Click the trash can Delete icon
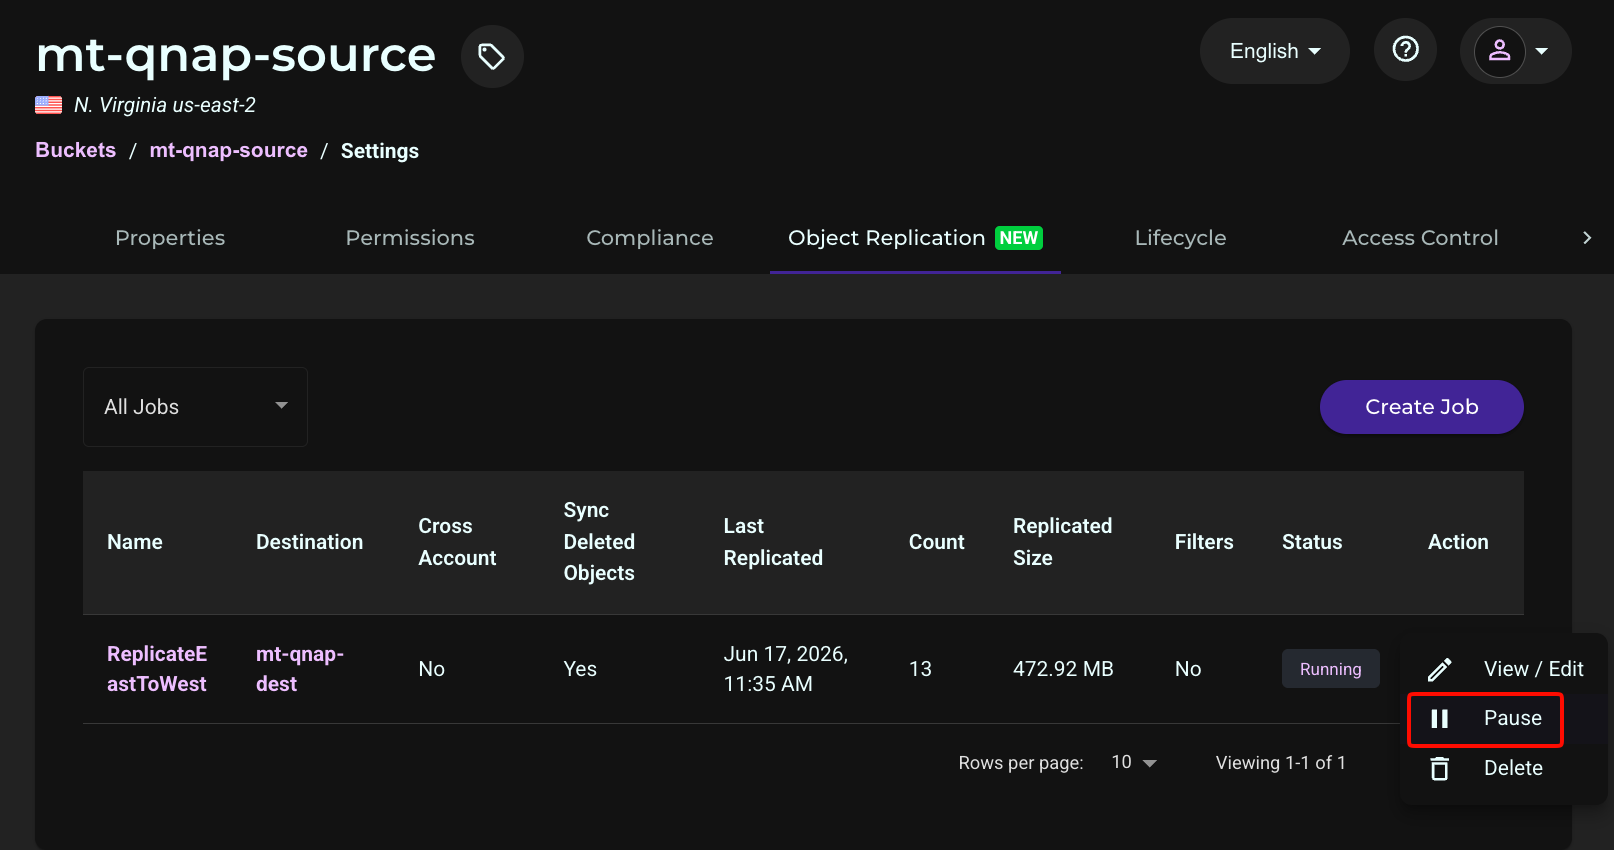Image resolution: width=1614 pixels, height=850 pixels. click(1440, 768)
